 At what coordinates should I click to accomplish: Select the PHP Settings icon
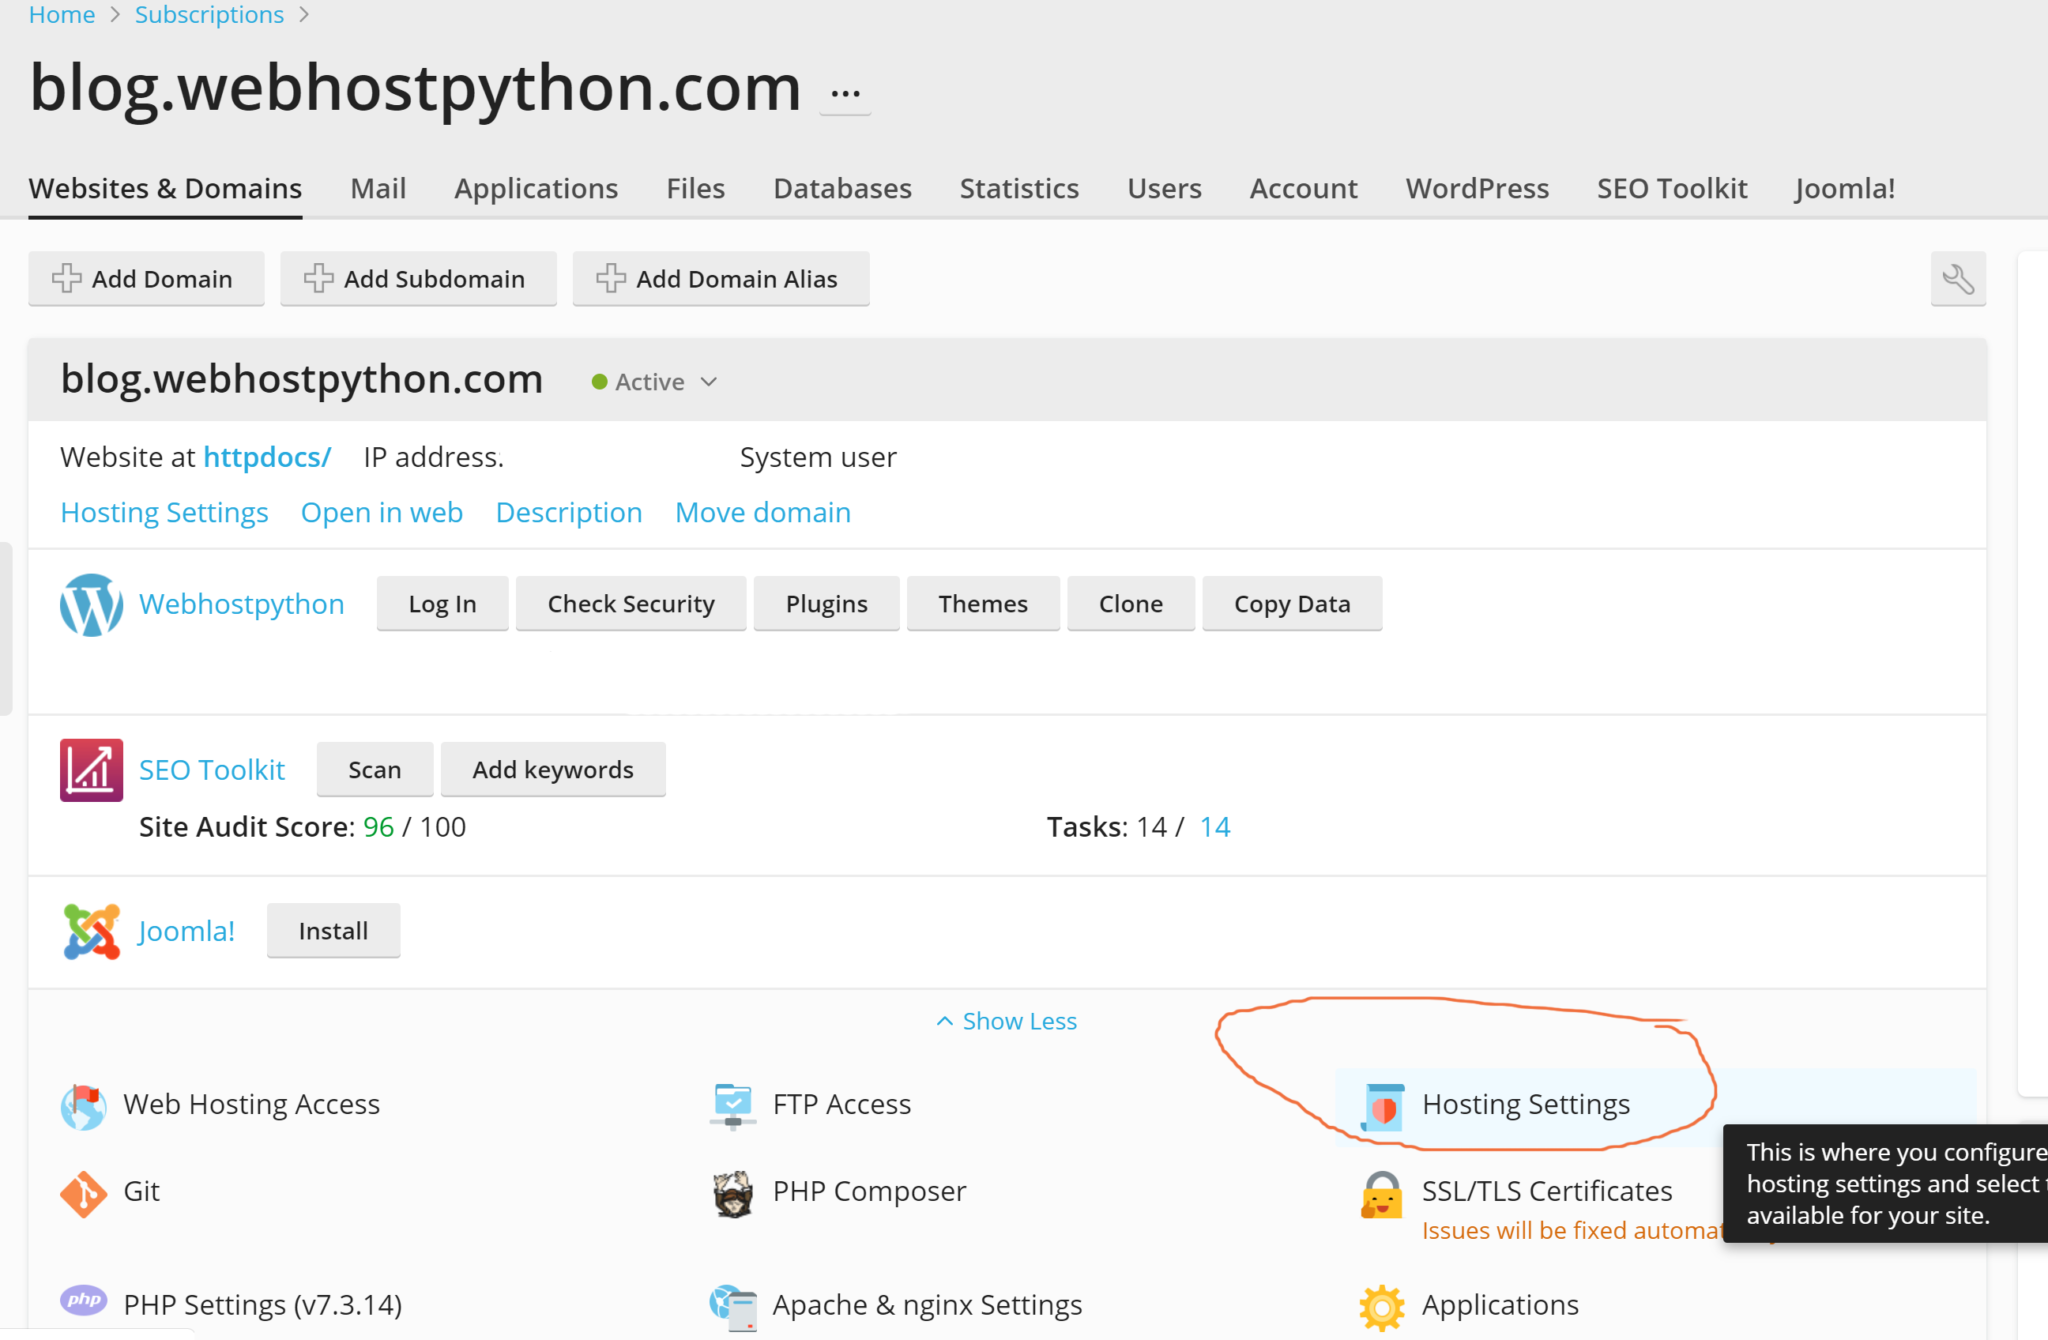tap(84, 1302)
